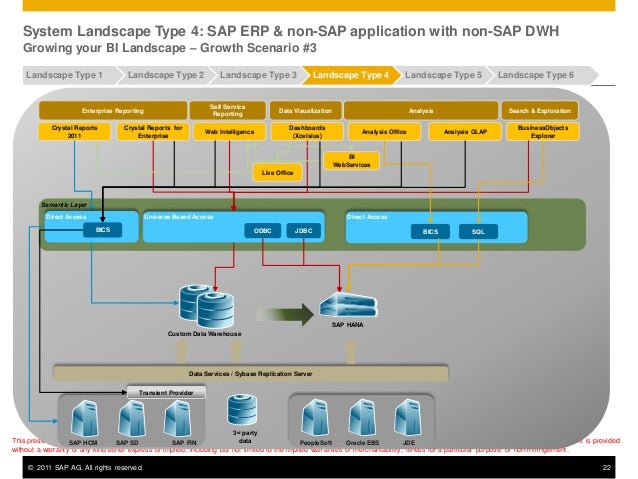Click the Universe Based Access label

[x=178, y=217]
